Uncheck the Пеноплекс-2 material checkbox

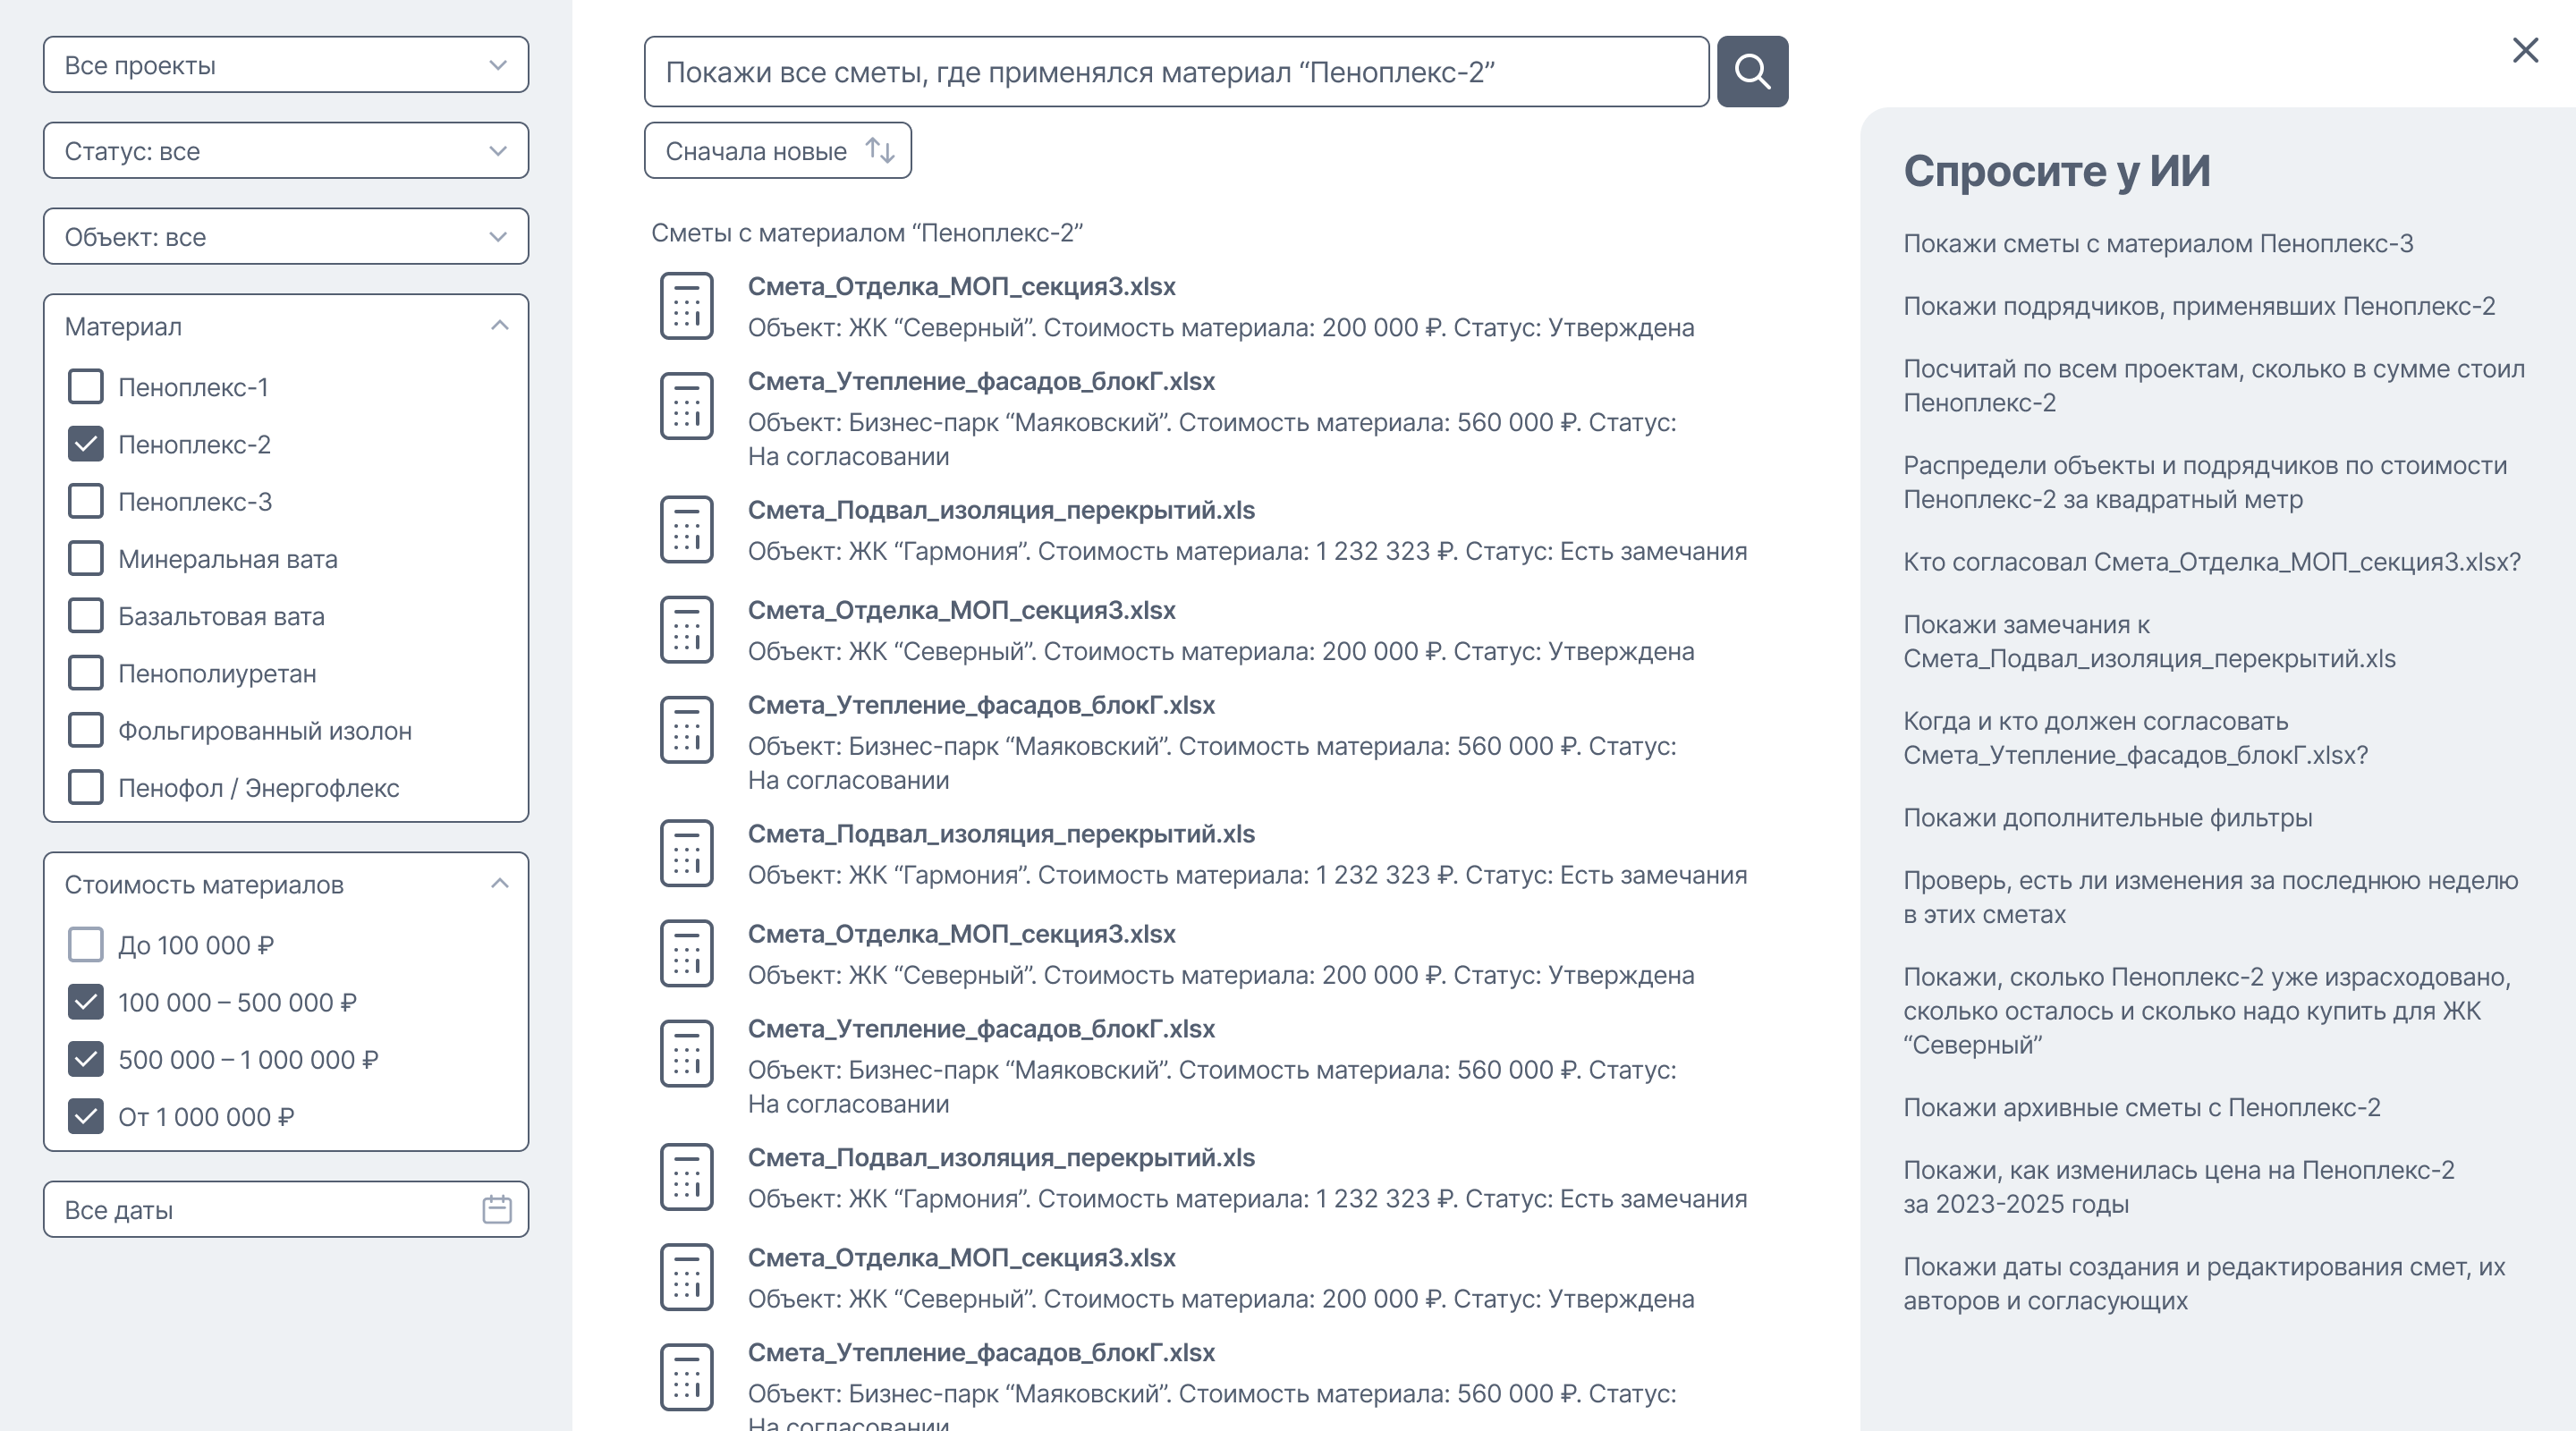pos(86,444)
